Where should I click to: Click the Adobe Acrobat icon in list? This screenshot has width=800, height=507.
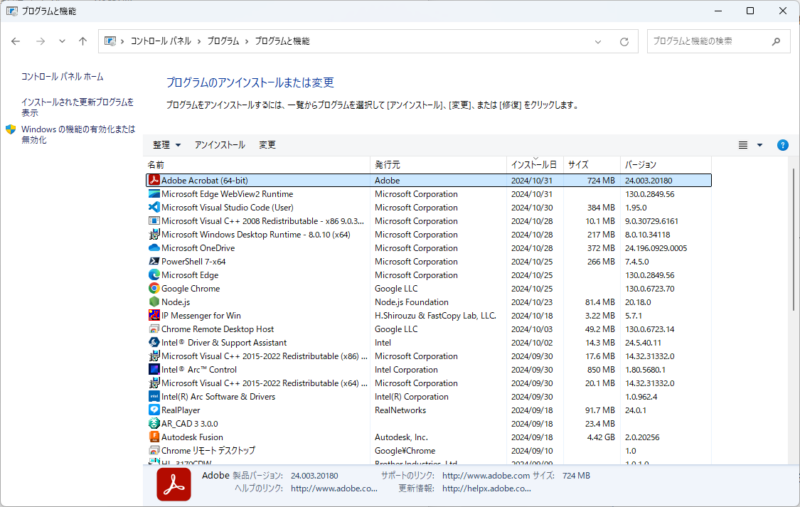click(x=154, y=180)
